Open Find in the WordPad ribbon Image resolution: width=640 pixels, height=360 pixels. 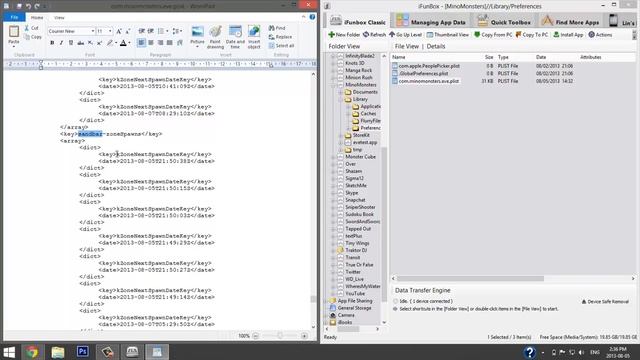tap(277, 28)
